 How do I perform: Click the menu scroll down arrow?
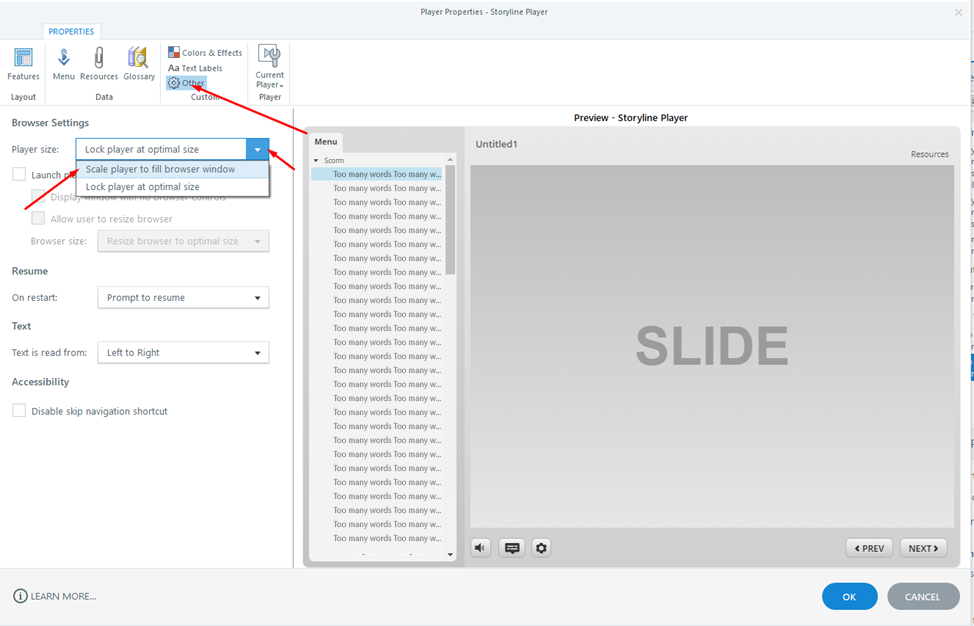(x=450, y=555)
